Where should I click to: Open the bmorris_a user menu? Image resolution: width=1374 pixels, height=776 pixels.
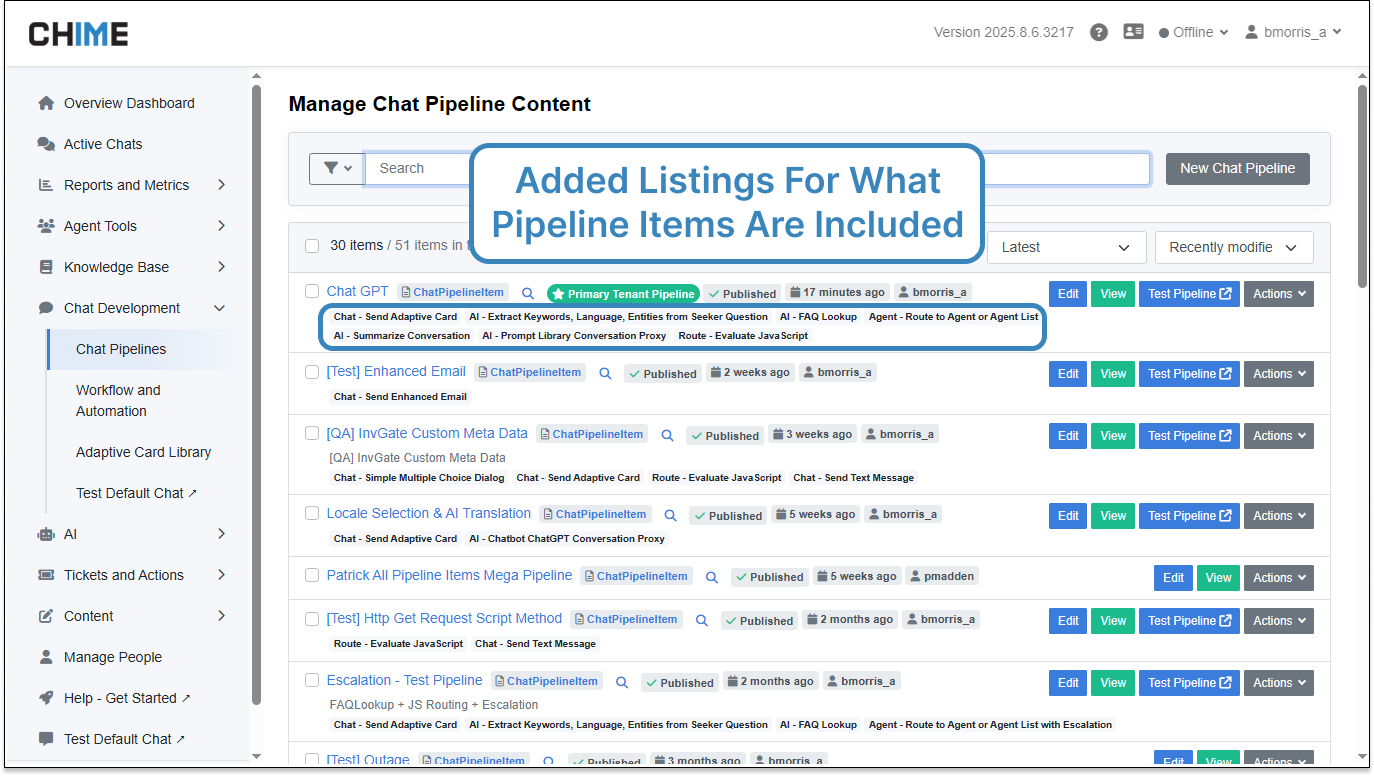(1293, 32)
